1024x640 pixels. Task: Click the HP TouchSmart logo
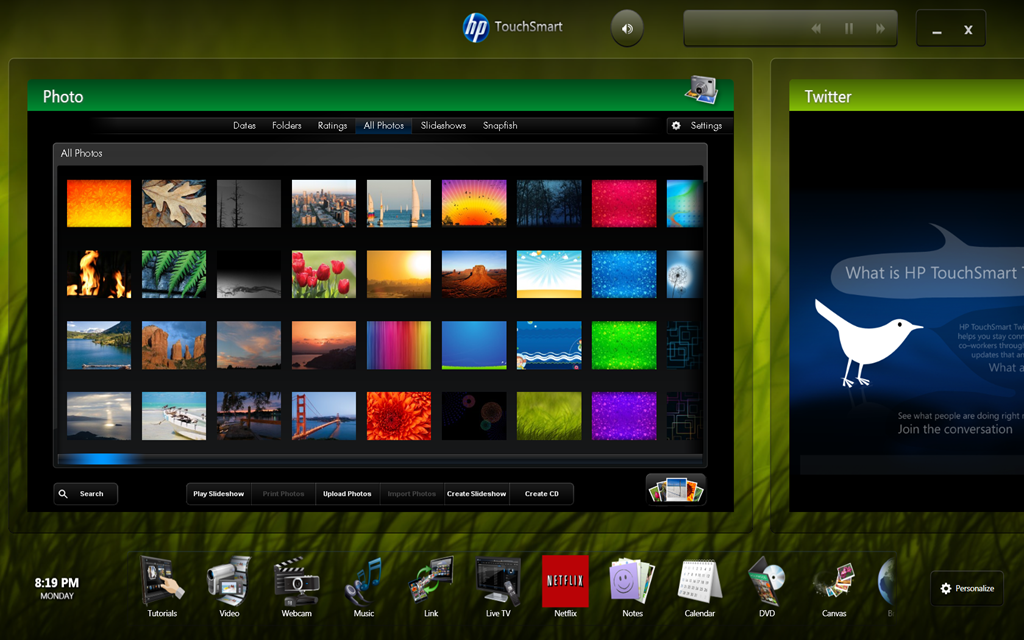(x=513, y=27)
